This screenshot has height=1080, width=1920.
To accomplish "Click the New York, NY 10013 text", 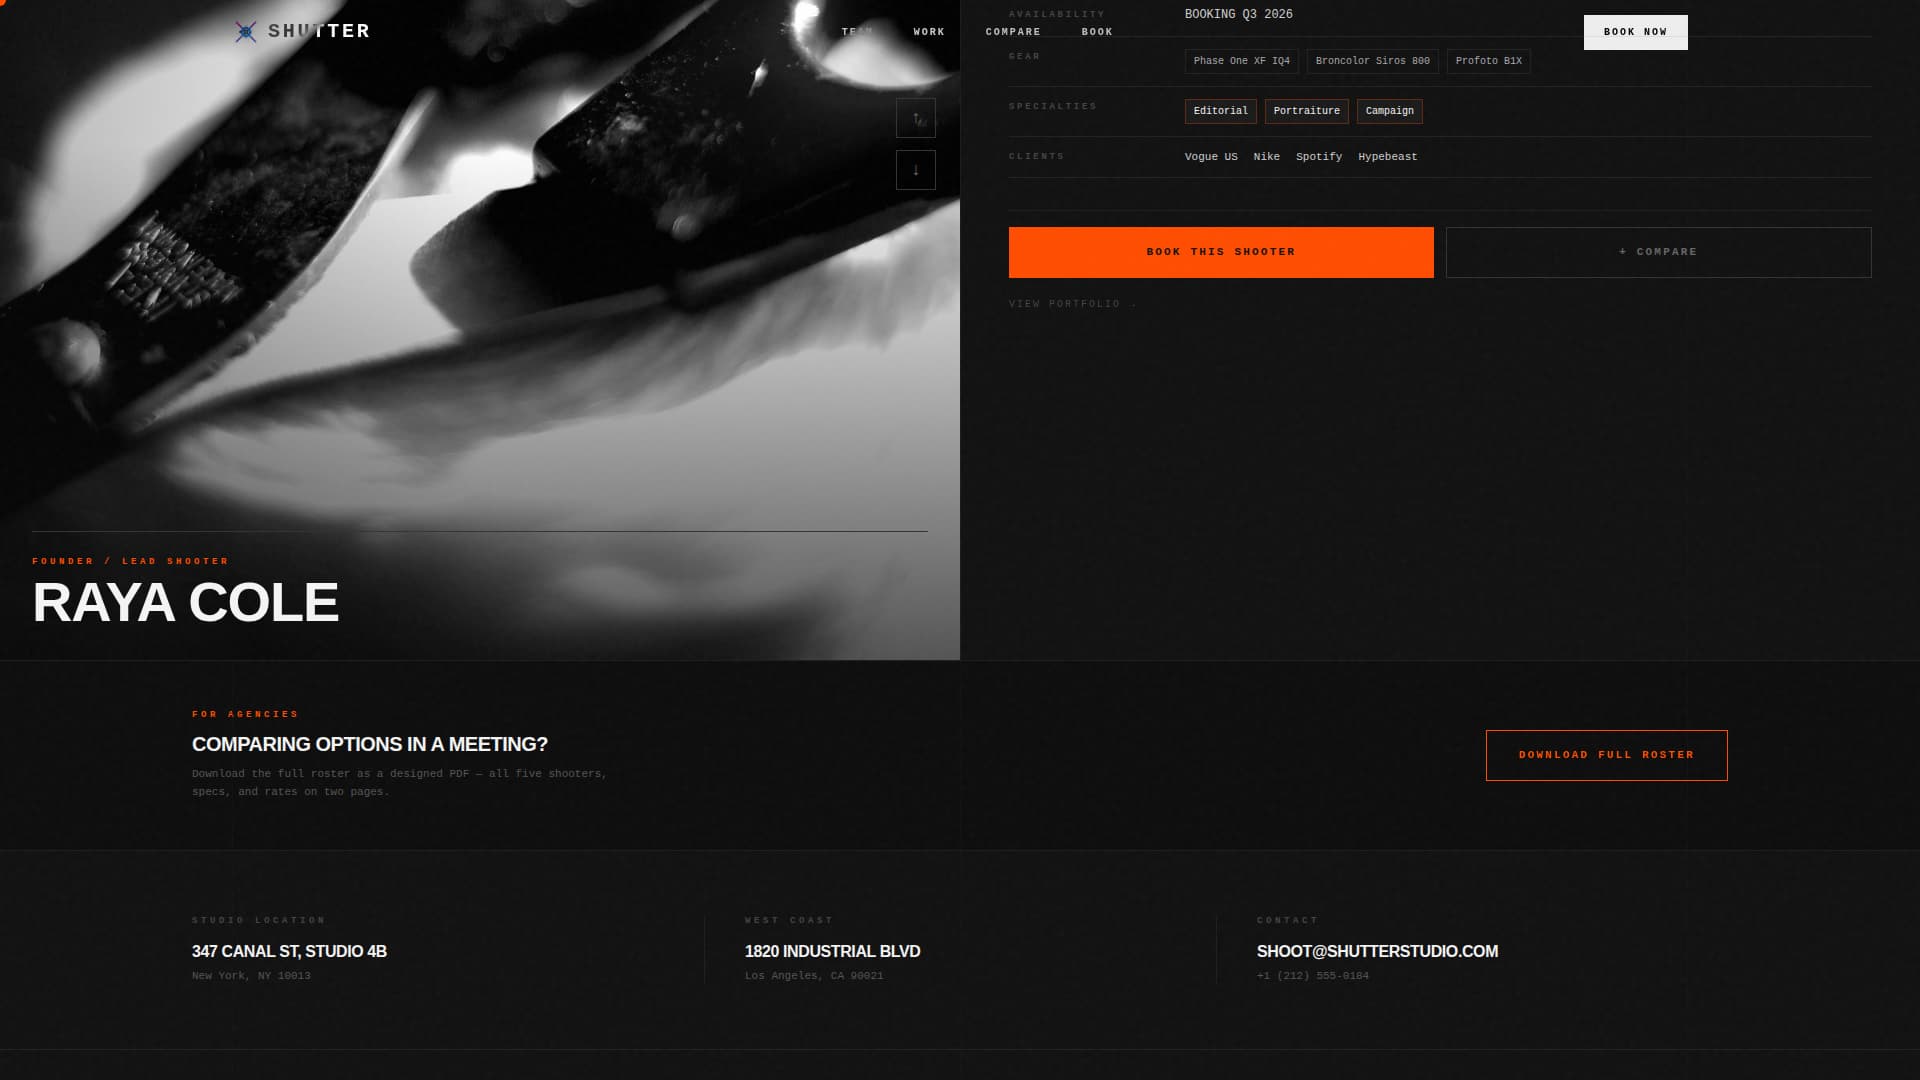I will click(251, 976).
